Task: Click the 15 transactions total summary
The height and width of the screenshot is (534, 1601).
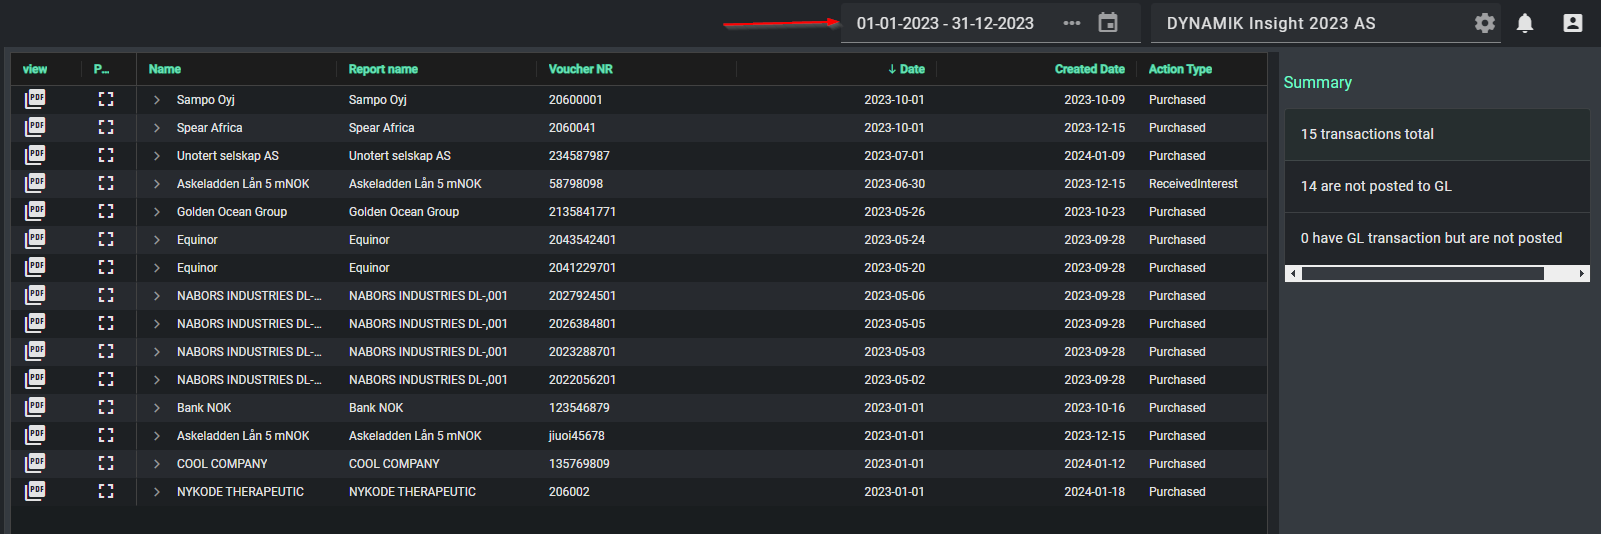Action: [x=1367, y=134]
